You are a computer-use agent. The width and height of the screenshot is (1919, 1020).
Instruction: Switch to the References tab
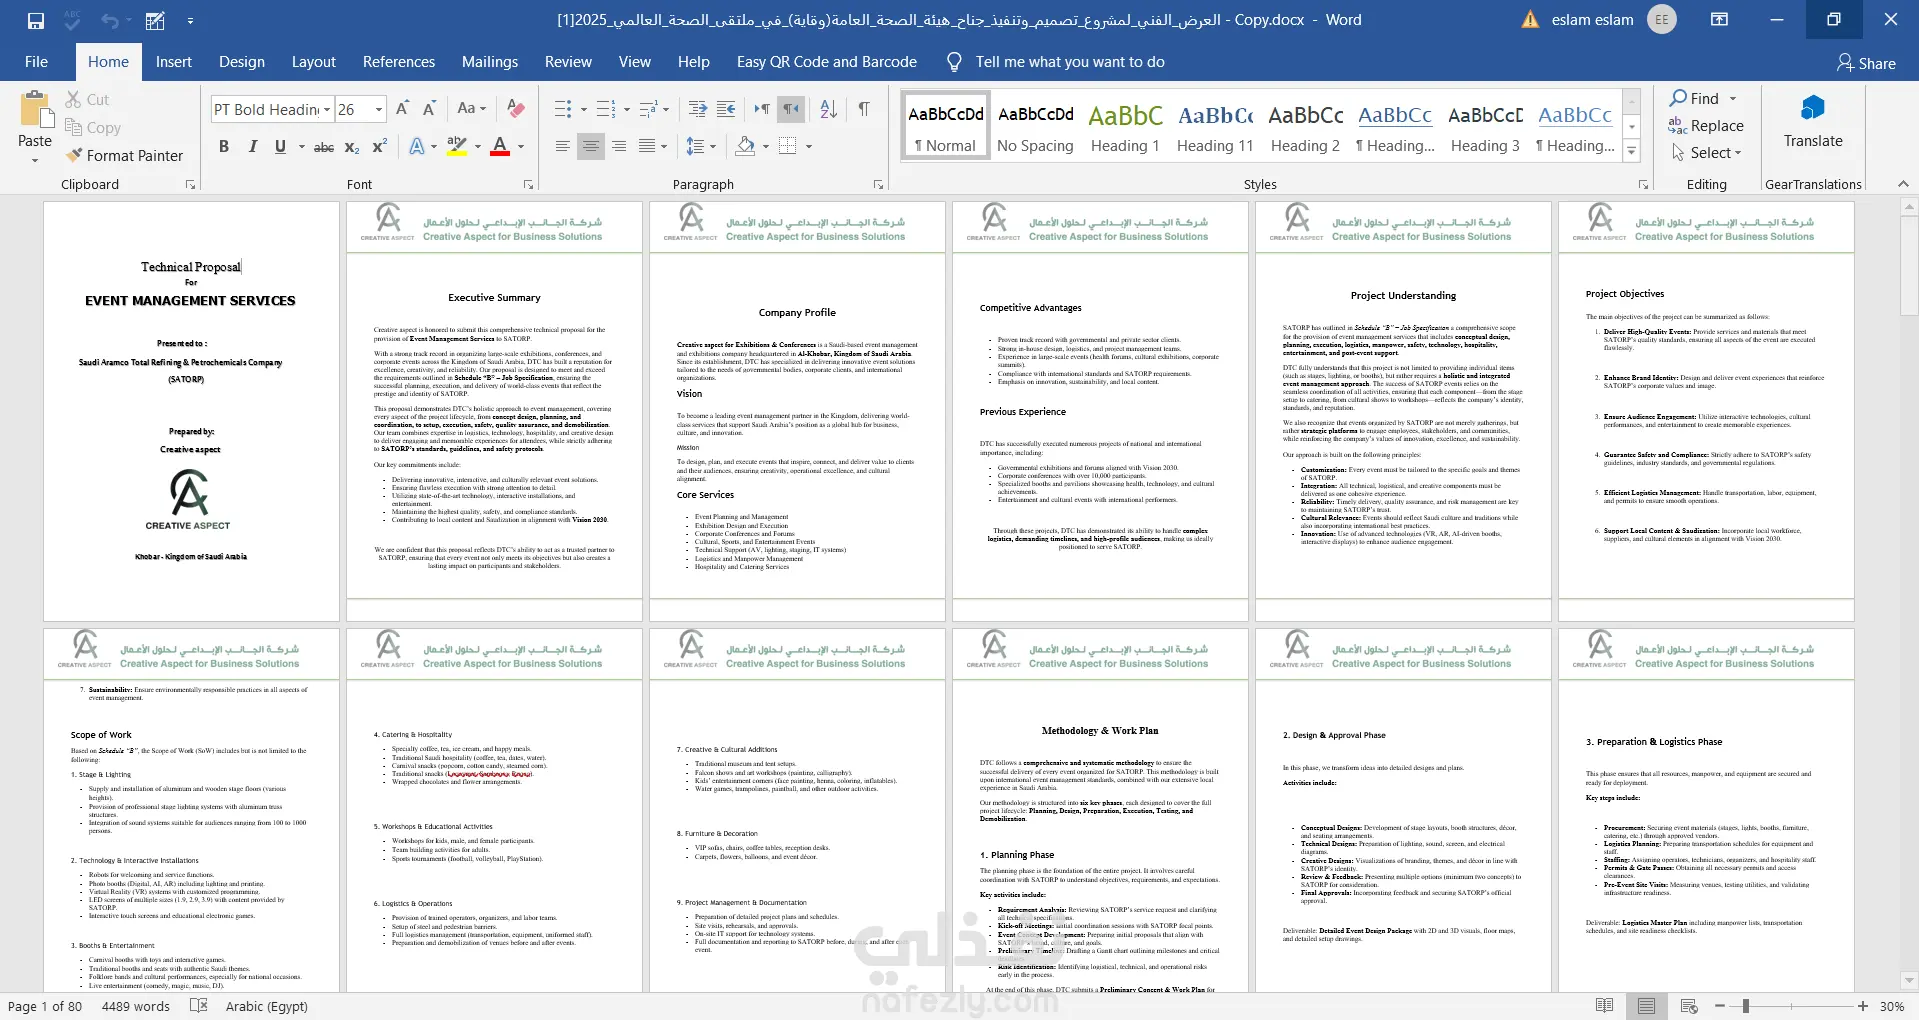[398, 62]
